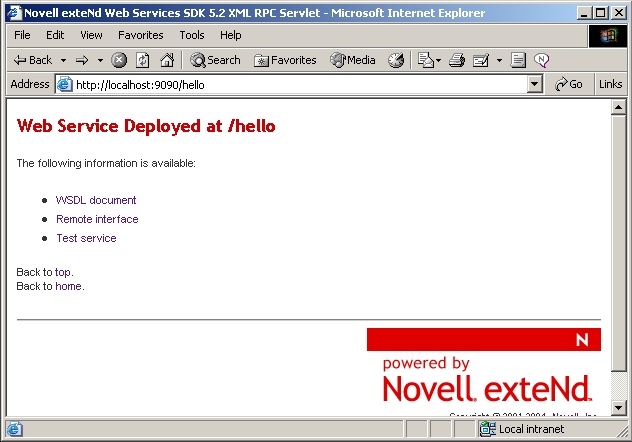The width and height of the screenshot is (632, 442).
Task: Click the Edit page toolbar icon
Action: (x=481, y=60)
